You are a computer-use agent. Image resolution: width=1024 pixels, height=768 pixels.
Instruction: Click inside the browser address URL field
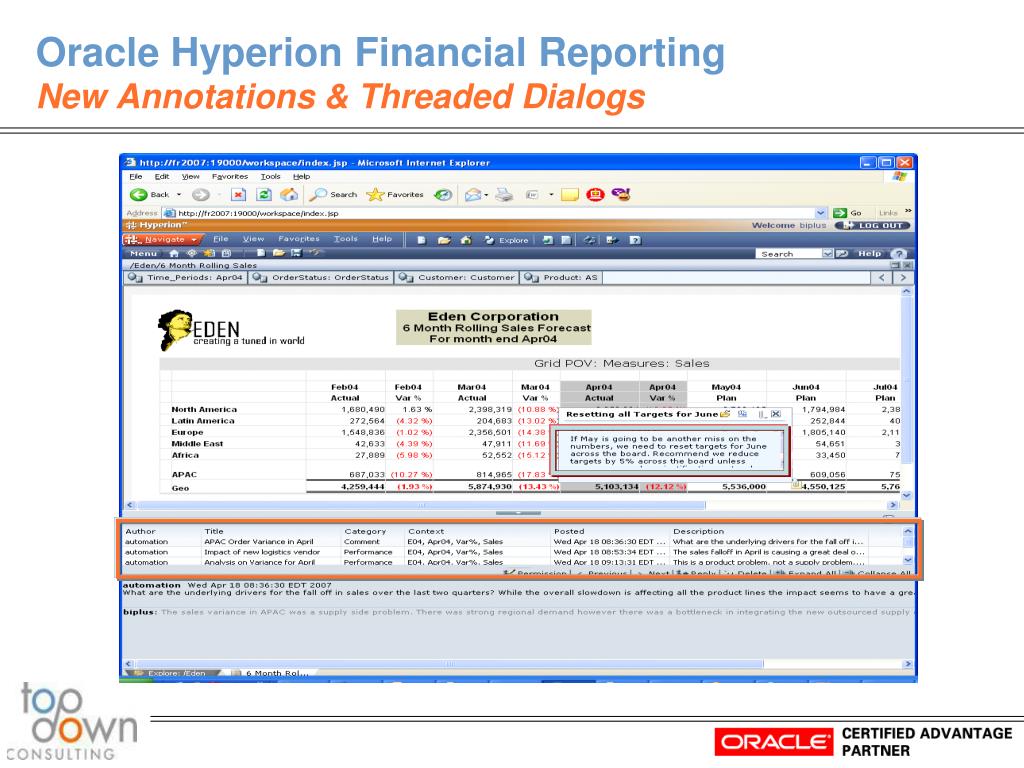496,213
